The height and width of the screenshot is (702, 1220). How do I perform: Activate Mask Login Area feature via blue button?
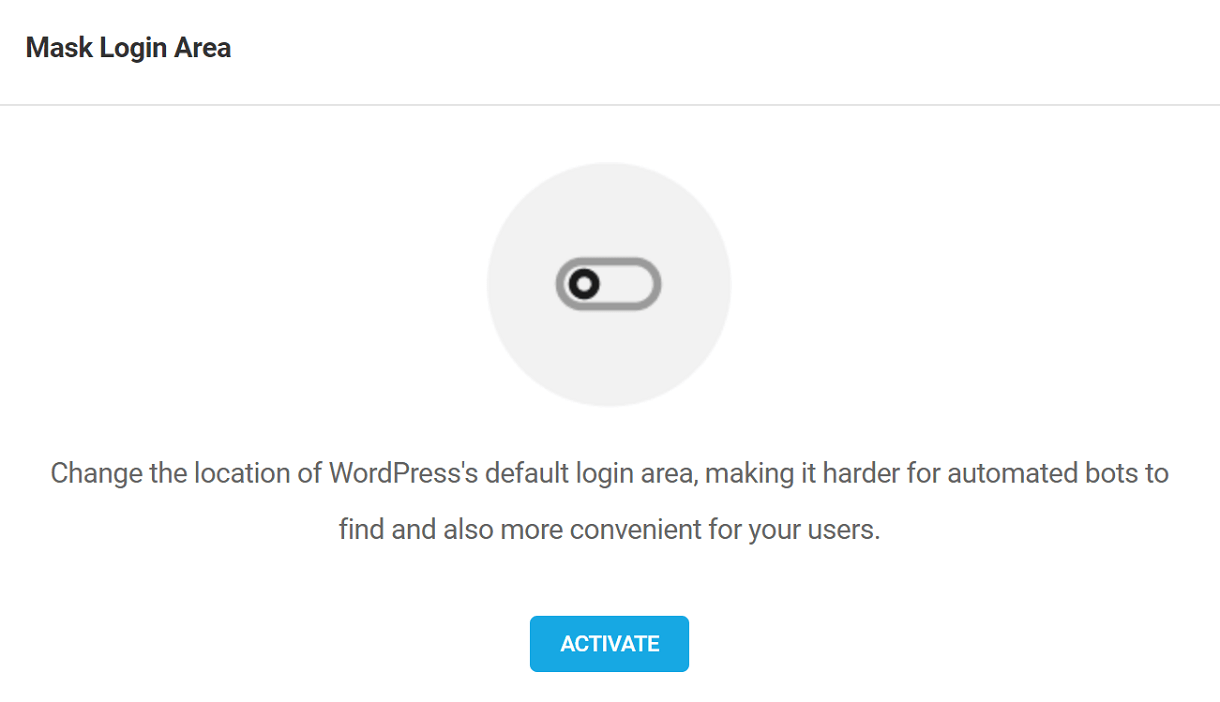[x=609, y=644]
